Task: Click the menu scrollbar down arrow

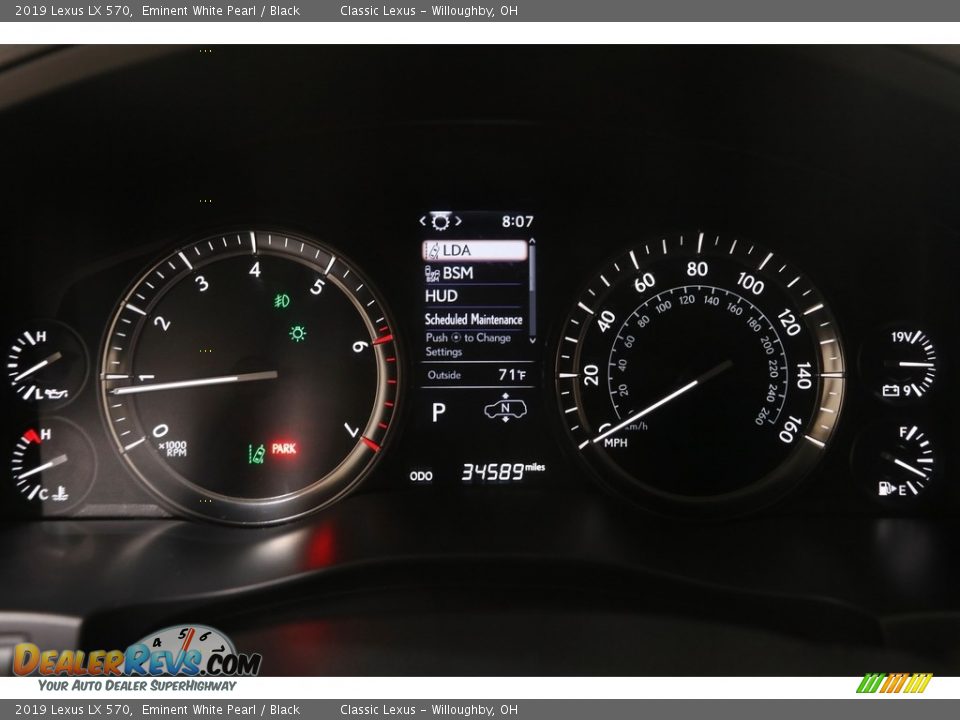Action: pyautogui.click(x=532, y=340)
